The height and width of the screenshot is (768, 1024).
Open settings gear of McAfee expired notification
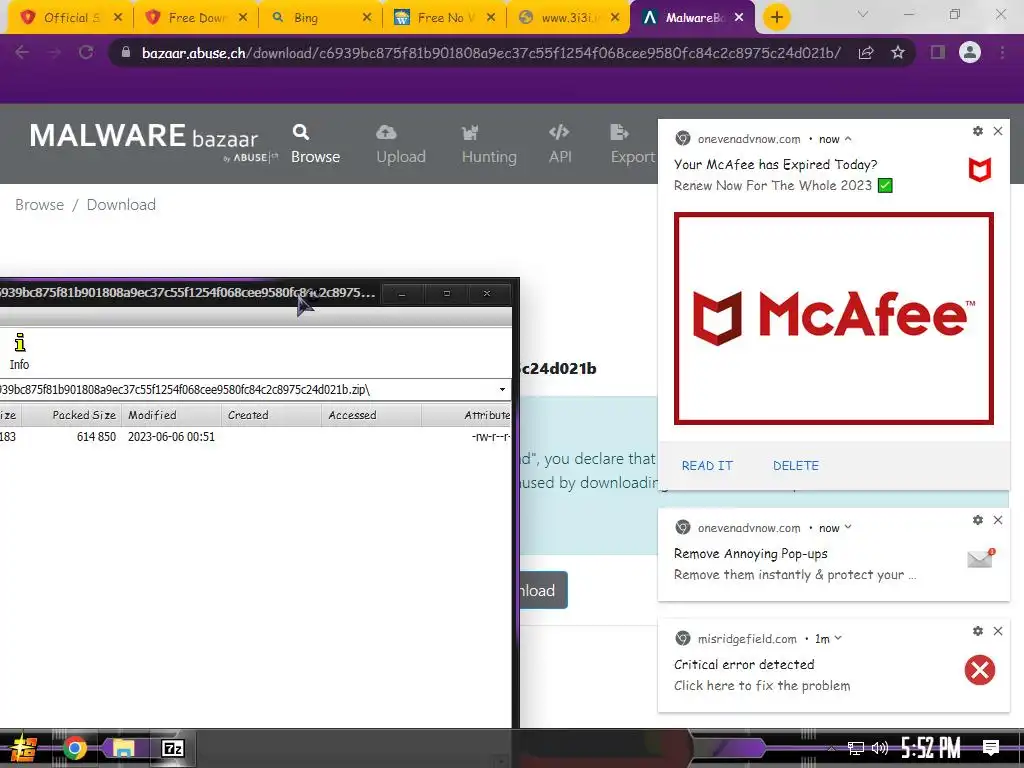978,131
